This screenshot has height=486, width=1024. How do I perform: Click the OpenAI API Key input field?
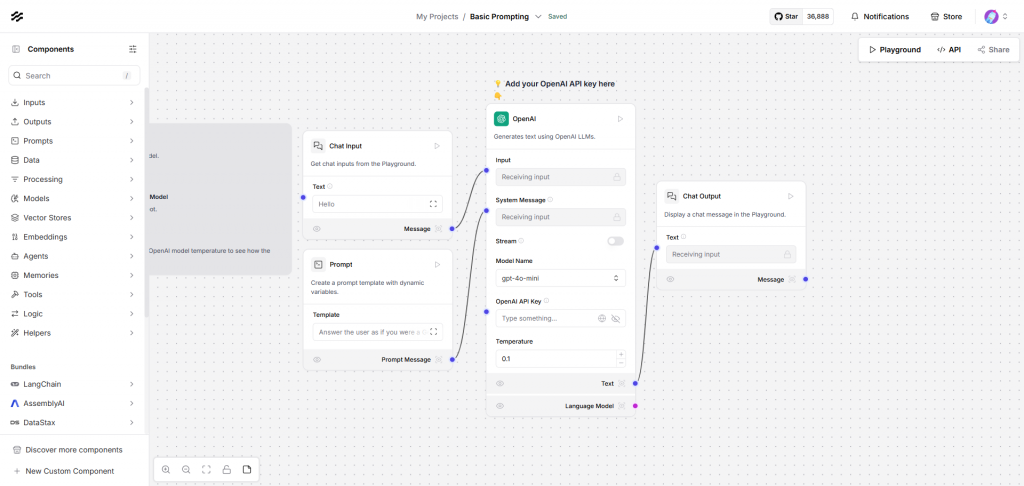pos(560,319)
